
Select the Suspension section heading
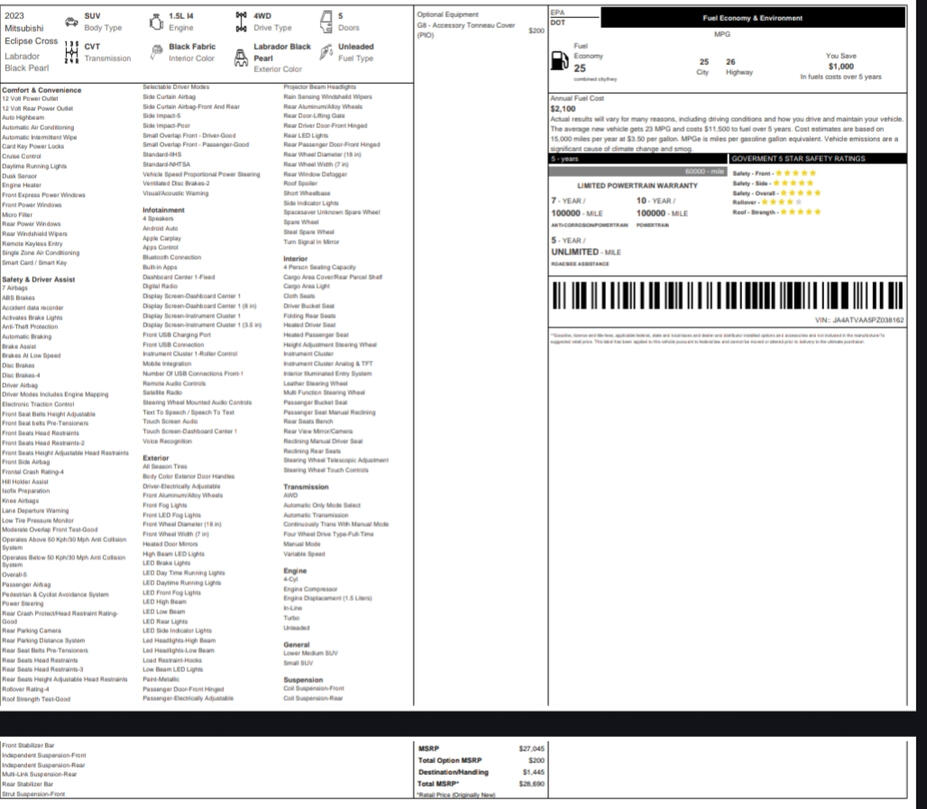(x=303, y=680)
